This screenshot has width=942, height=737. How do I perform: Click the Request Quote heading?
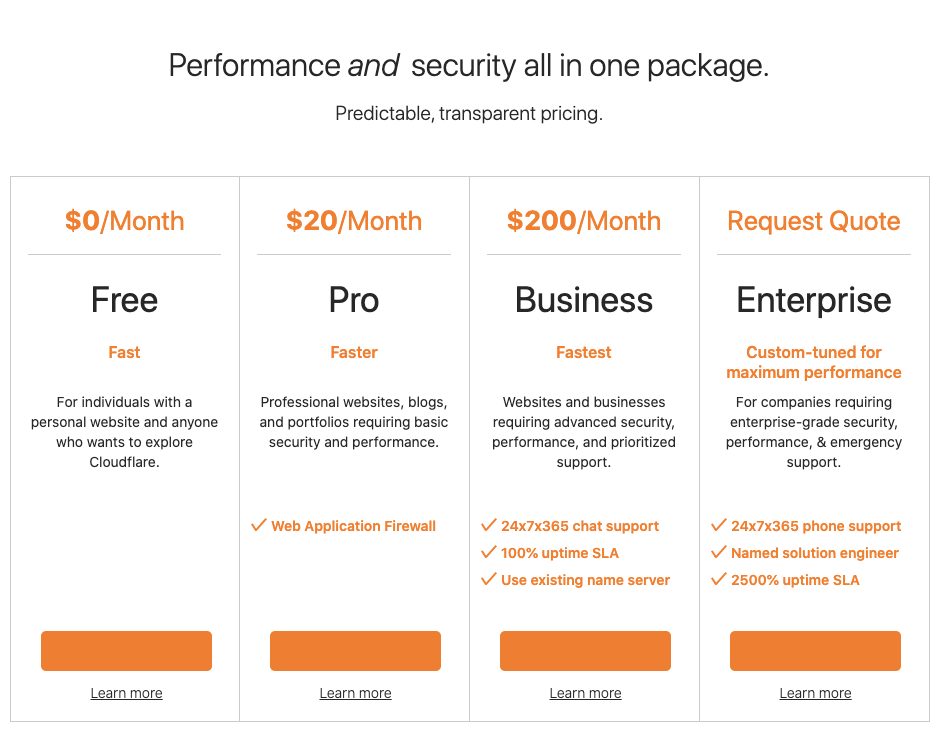coord(813,221)
